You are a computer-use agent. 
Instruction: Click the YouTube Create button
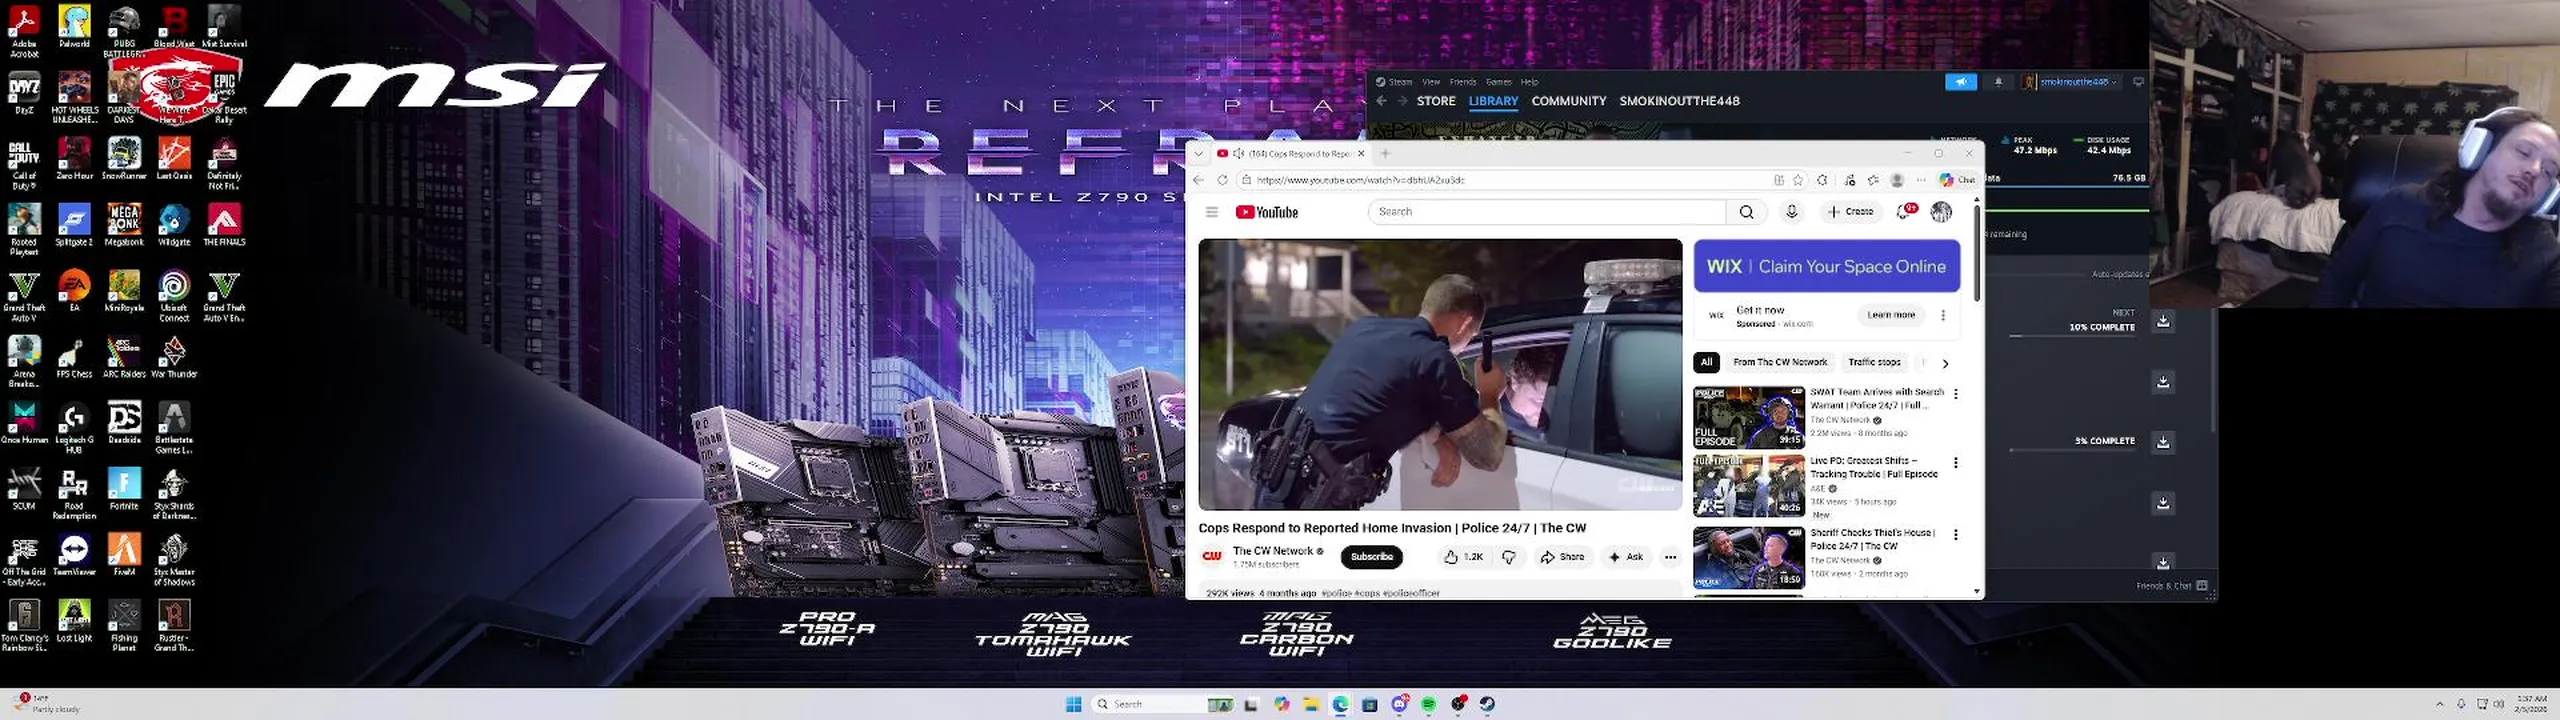pyautogui.click(x=1850, y=212)
